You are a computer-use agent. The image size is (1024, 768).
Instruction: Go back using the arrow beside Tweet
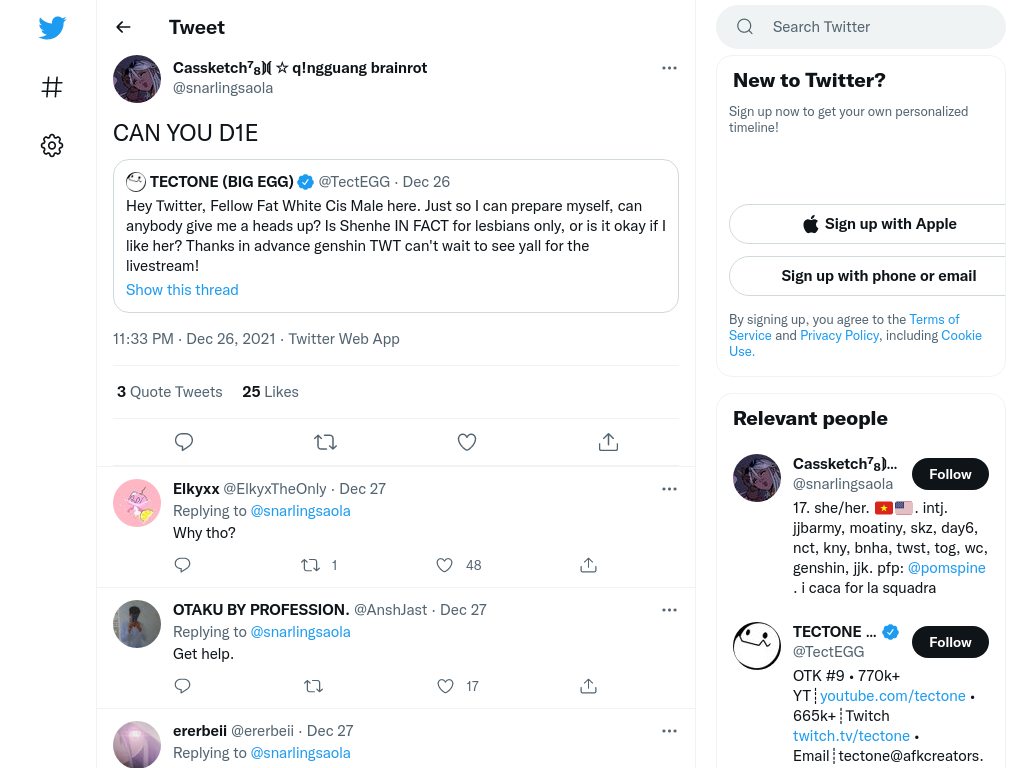click(x=123, y=27)
